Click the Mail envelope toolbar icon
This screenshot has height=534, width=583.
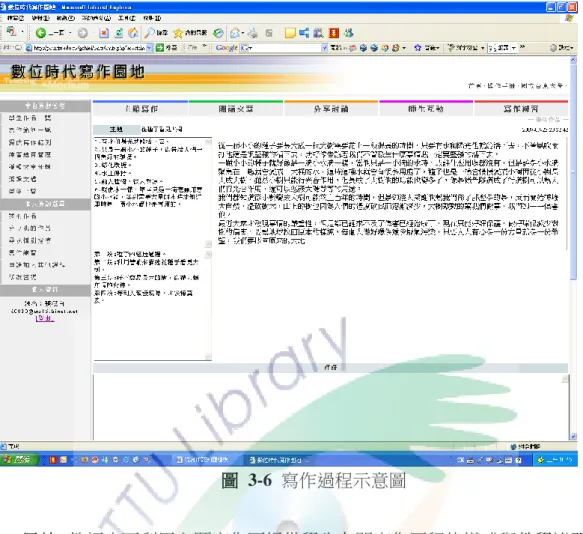(x=235, y=33)
